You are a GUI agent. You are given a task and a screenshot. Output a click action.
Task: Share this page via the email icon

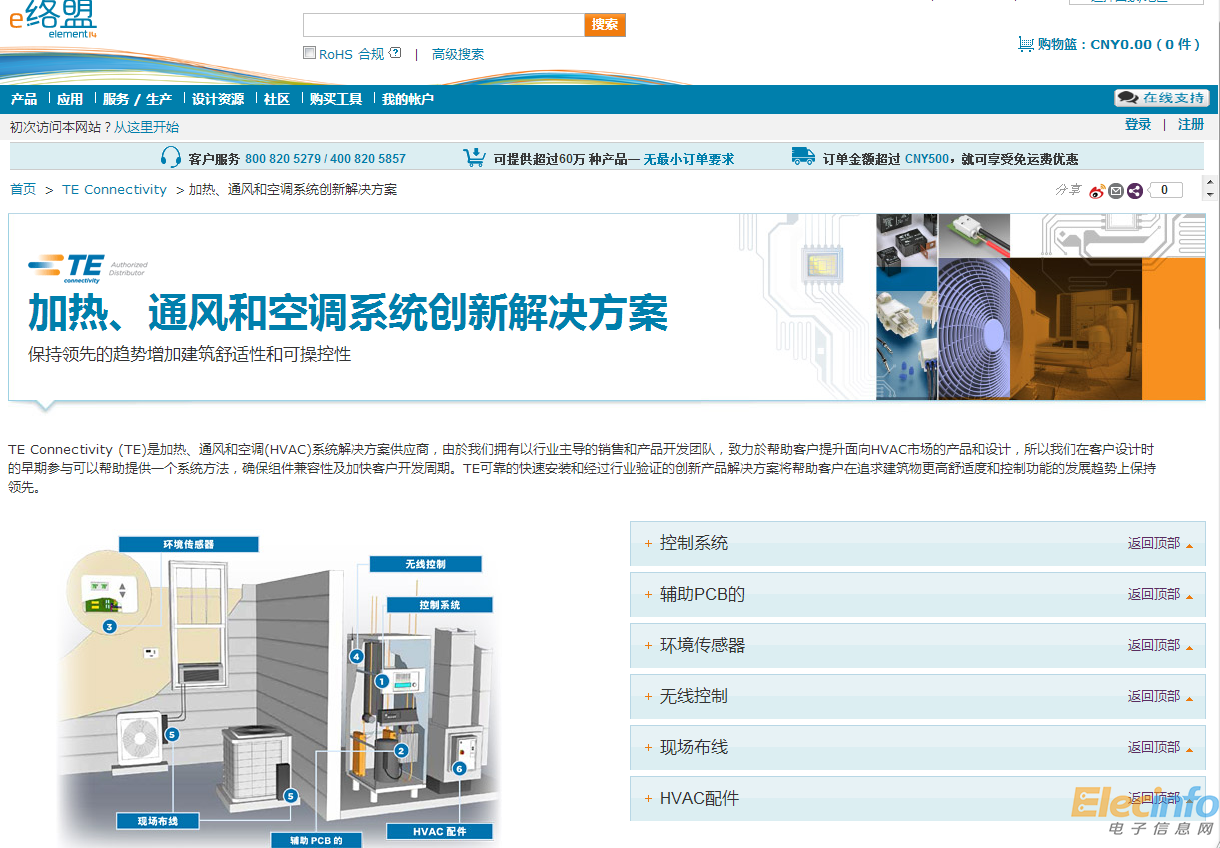(x=1116, y=191)
